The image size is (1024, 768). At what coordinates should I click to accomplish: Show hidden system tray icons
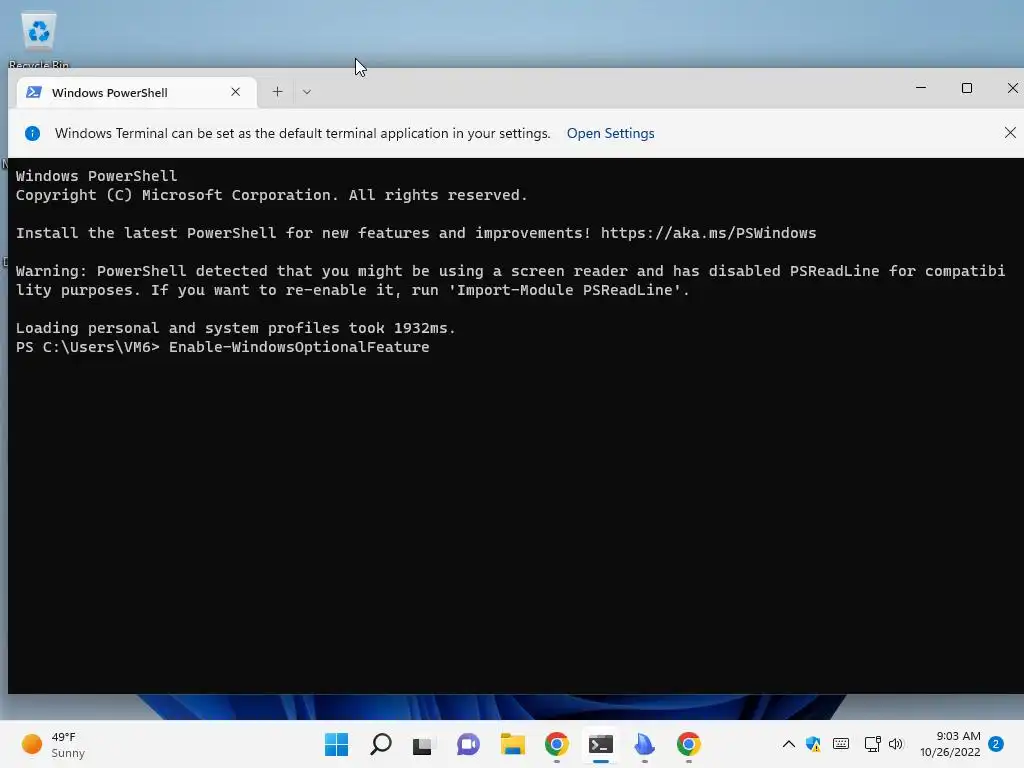(788, 744)
